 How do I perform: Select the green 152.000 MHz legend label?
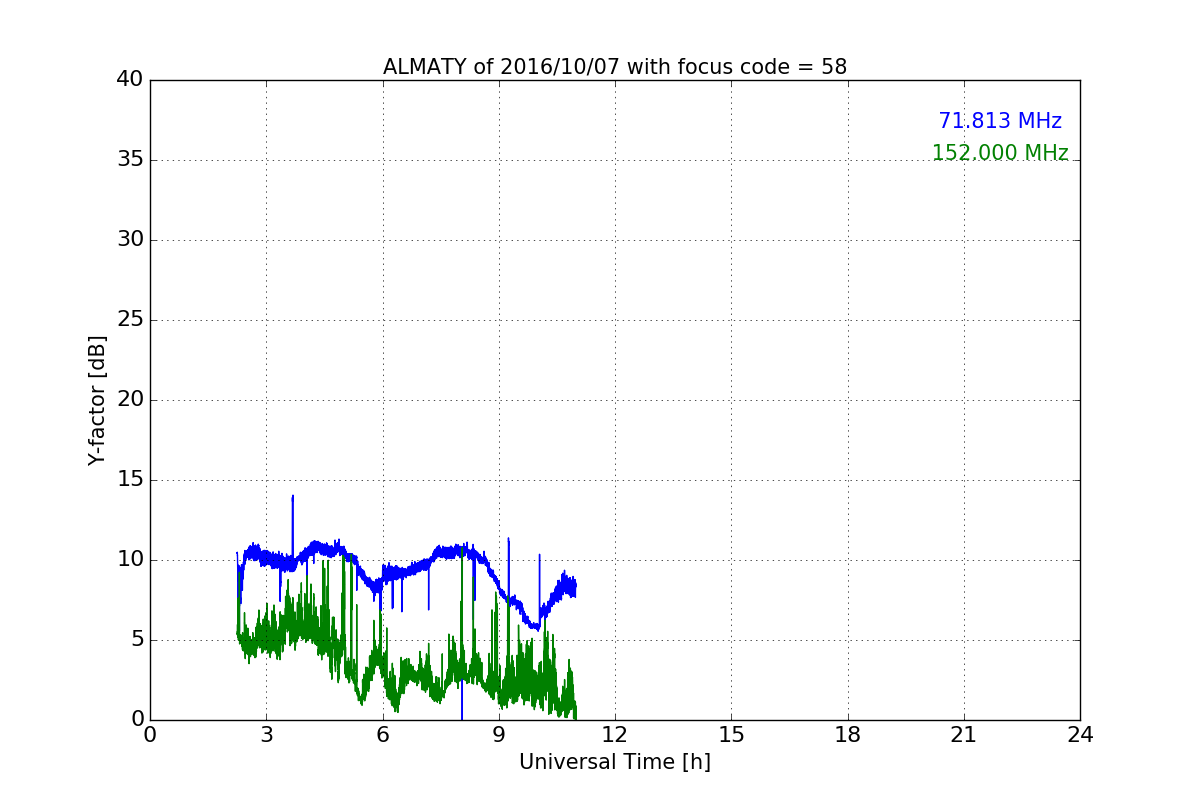[1000, 153]
